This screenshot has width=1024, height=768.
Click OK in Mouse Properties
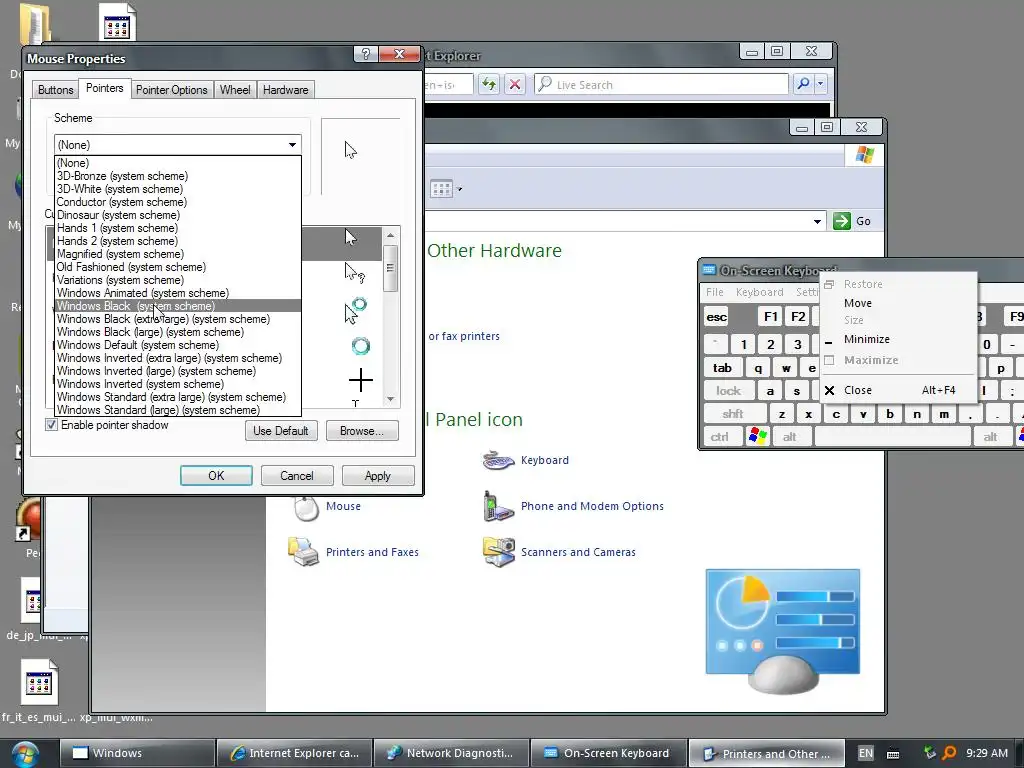[216, 475]
